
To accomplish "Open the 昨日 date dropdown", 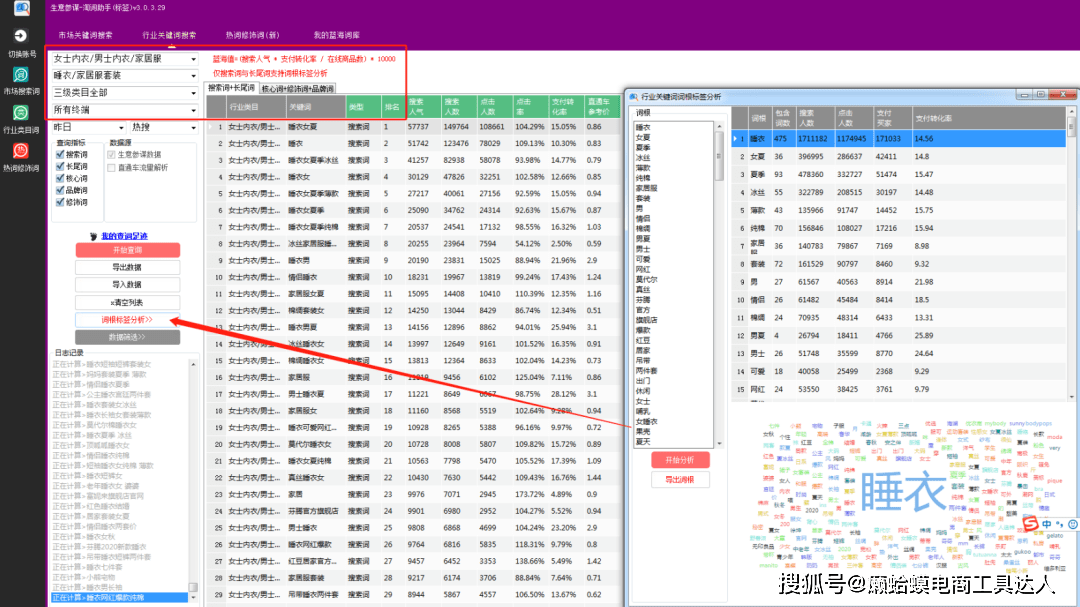I will pyautogui.click(x=89, y=127).
